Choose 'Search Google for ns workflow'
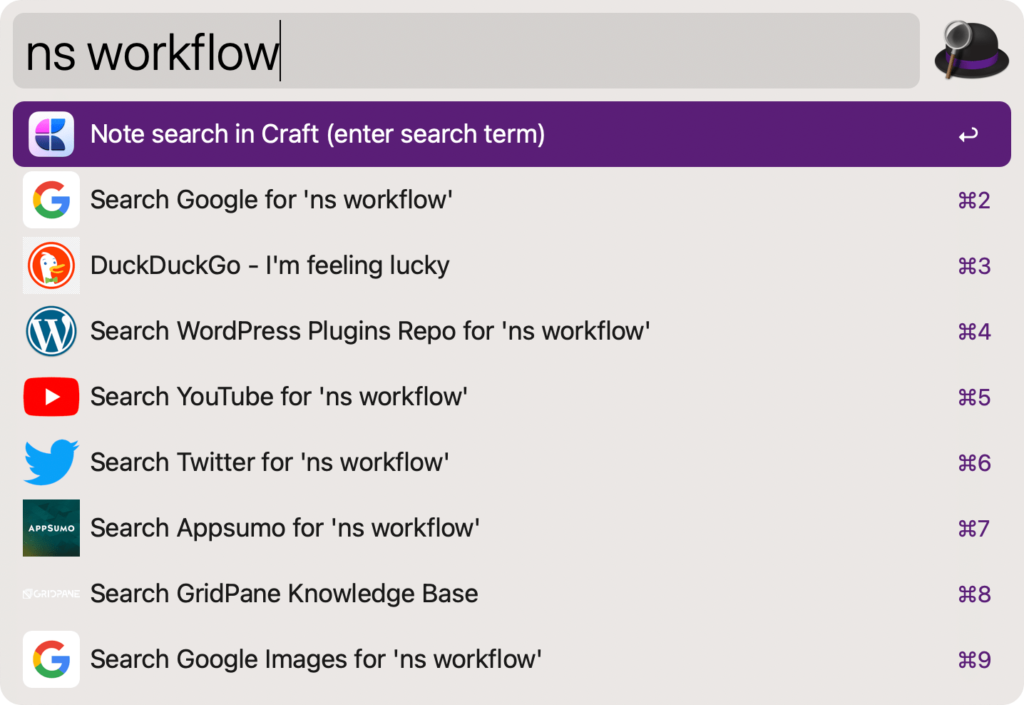The height and width of the screenshot is (705, 1024). tap(512, 200)
